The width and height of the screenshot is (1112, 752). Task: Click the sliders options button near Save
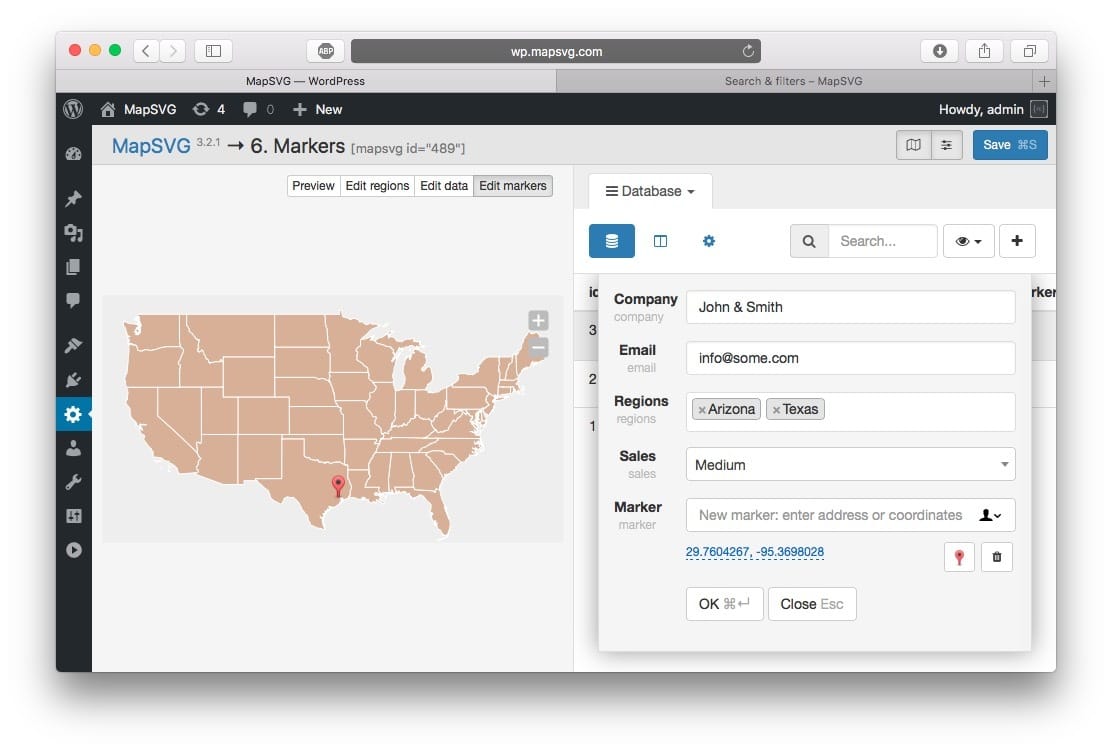947,145
